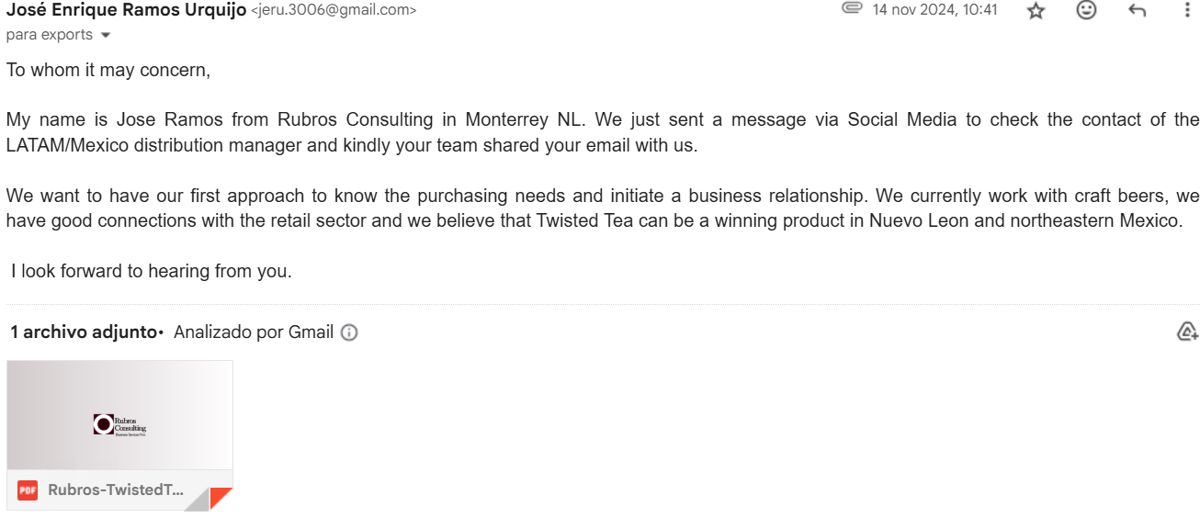Click the To whom it may concern greeting
Image resolution: width=1200 pixels, height=529 pixels.
(x=108, y=71)
